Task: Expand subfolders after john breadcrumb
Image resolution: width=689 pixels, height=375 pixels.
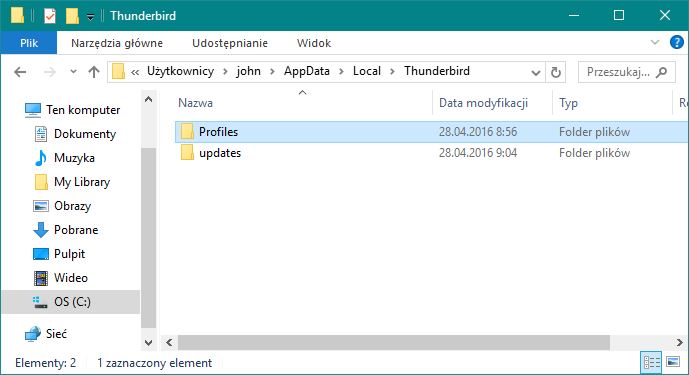Action: [272, 72]
